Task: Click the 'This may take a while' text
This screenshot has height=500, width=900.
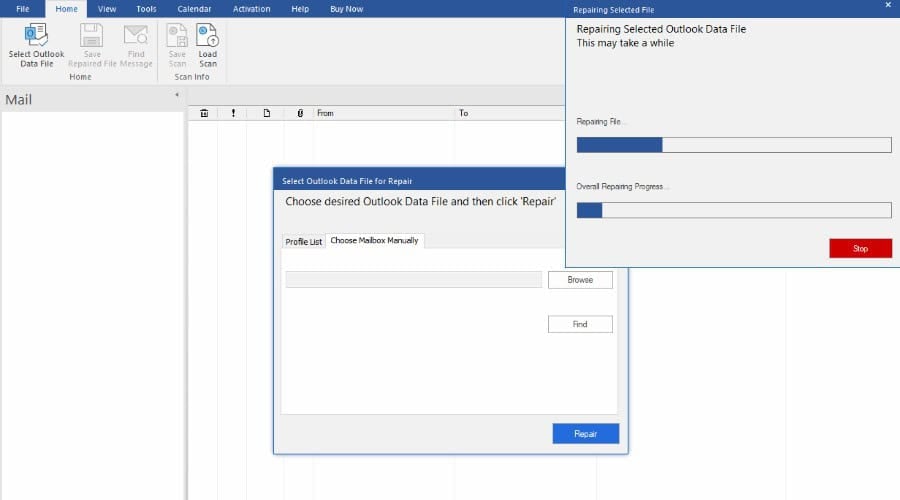Action: (625, 43)
